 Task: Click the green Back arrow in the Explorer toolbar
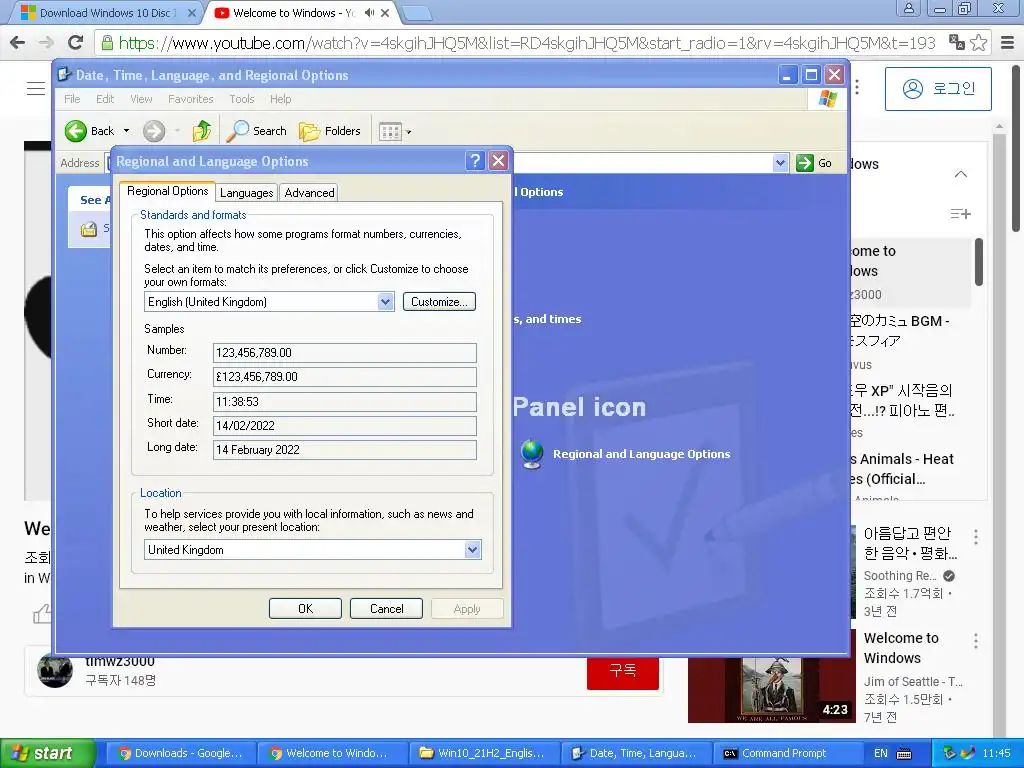76,131
